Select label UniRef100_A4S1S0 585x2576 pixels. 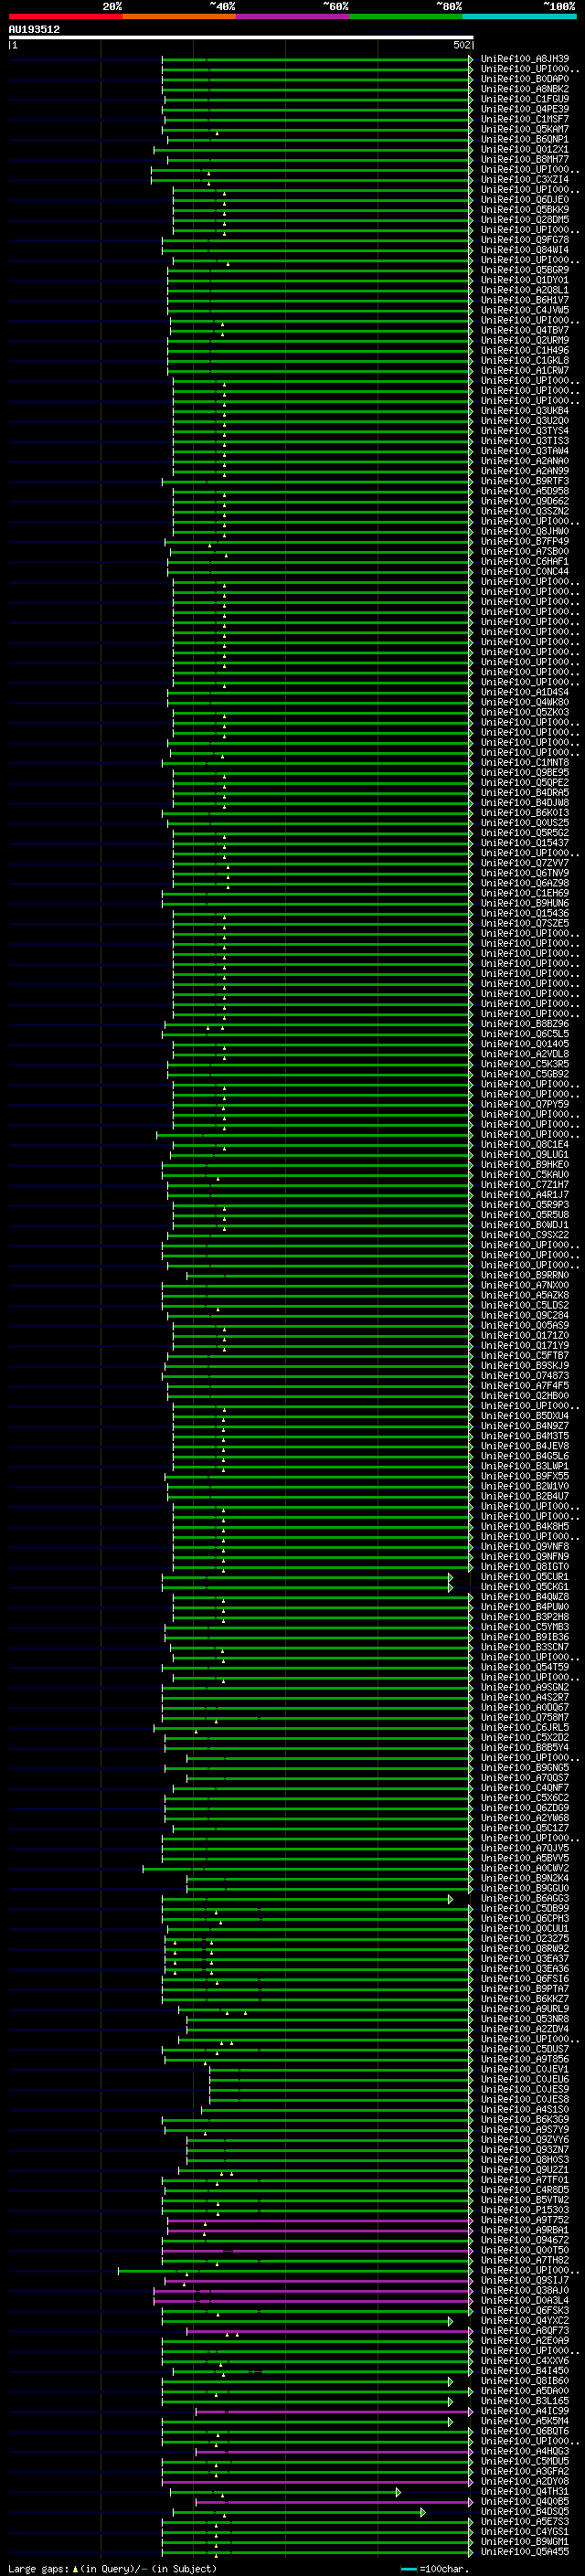click(x=525, y=2109)
